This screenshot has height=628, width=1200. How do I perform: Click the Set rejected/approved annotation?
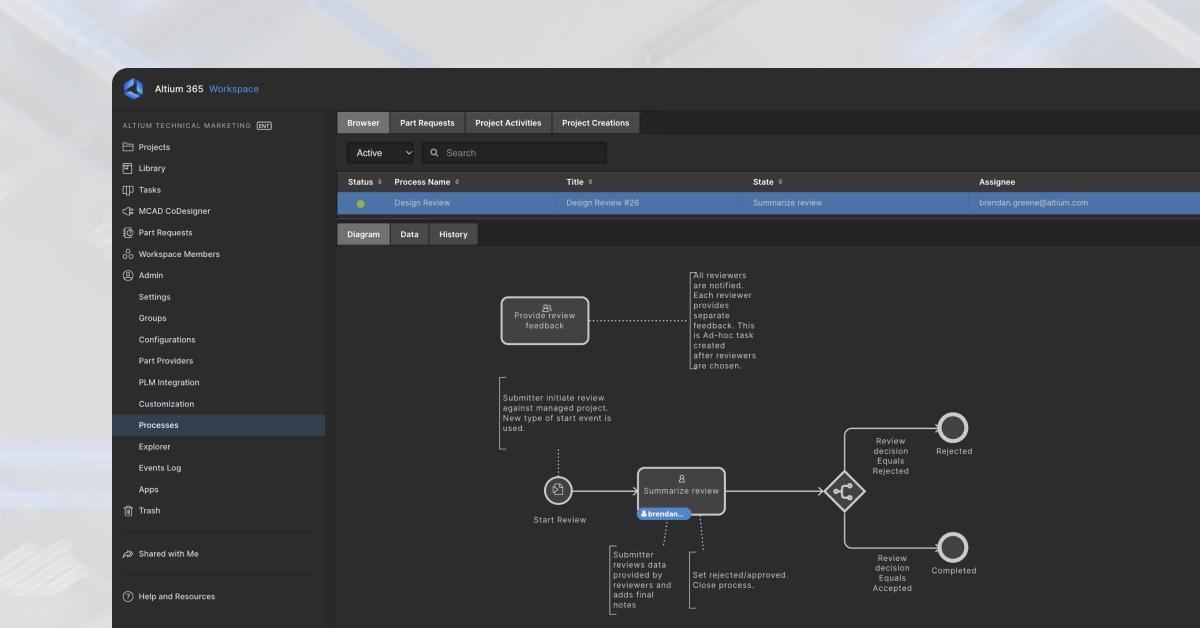click(x=740, y=580)
